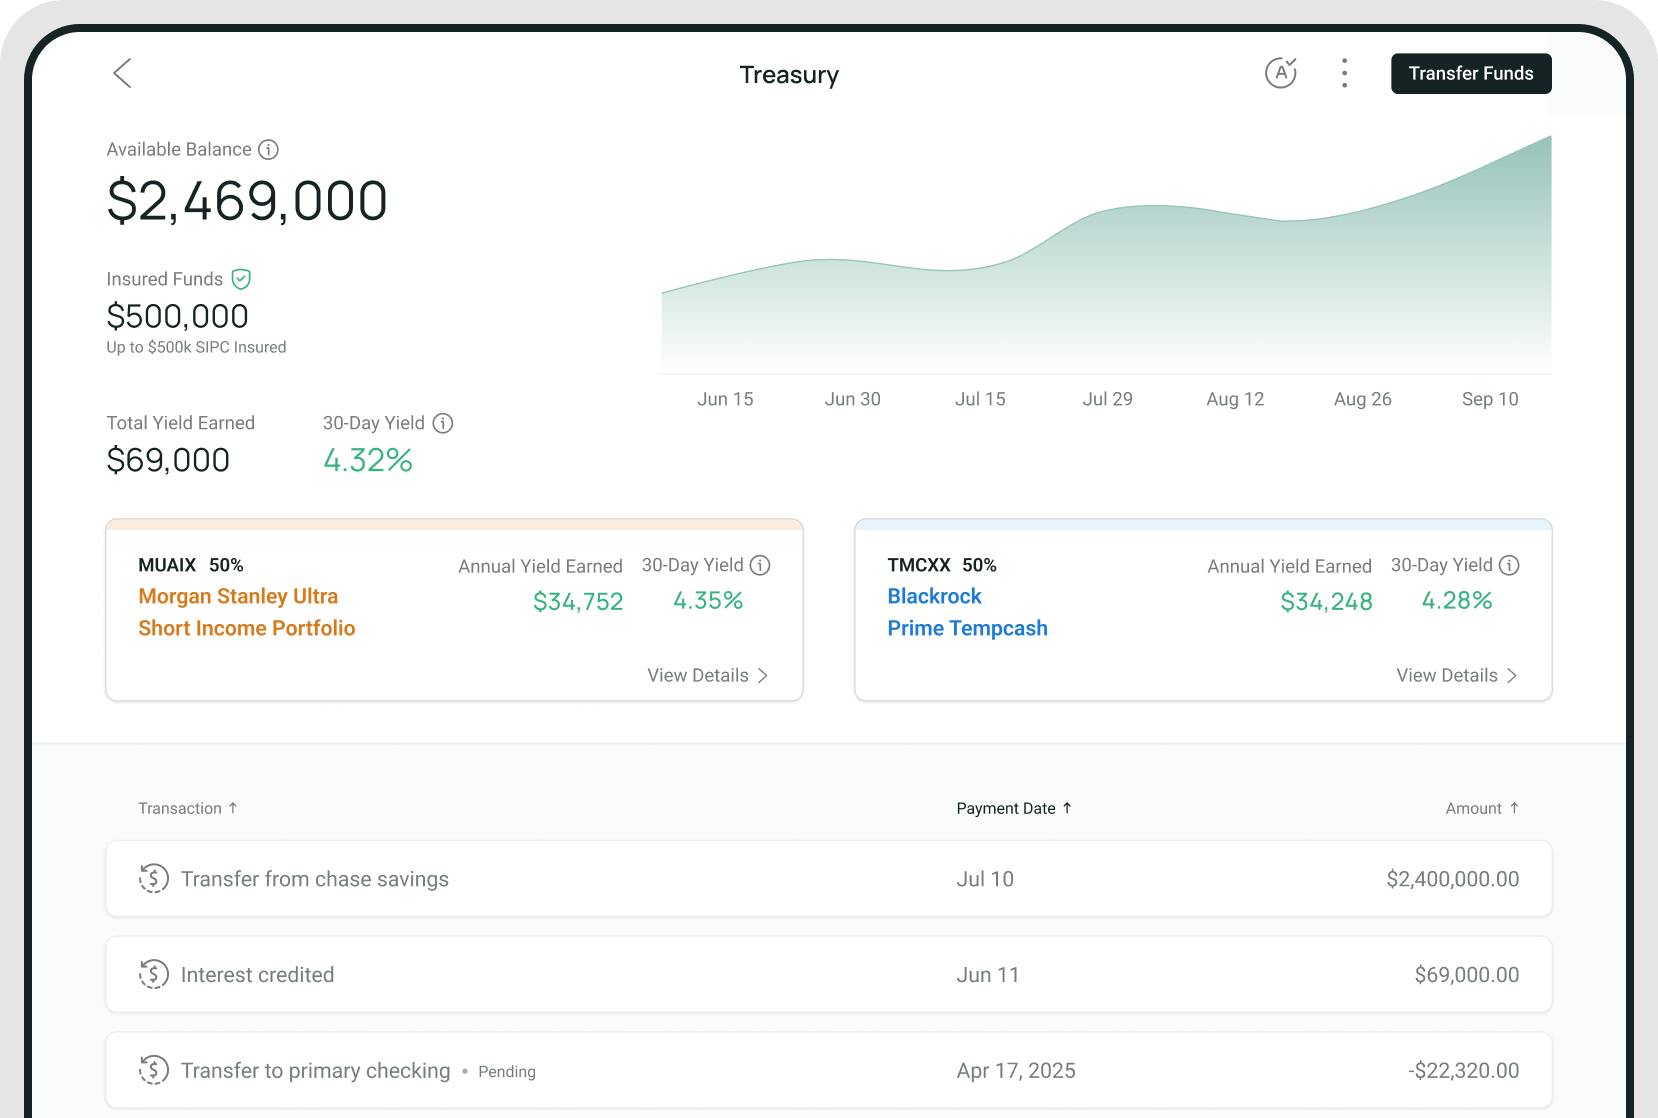Click the $69,000 total yield earned
This screenshot has width=1658, height=1118.
coord(168,460)
